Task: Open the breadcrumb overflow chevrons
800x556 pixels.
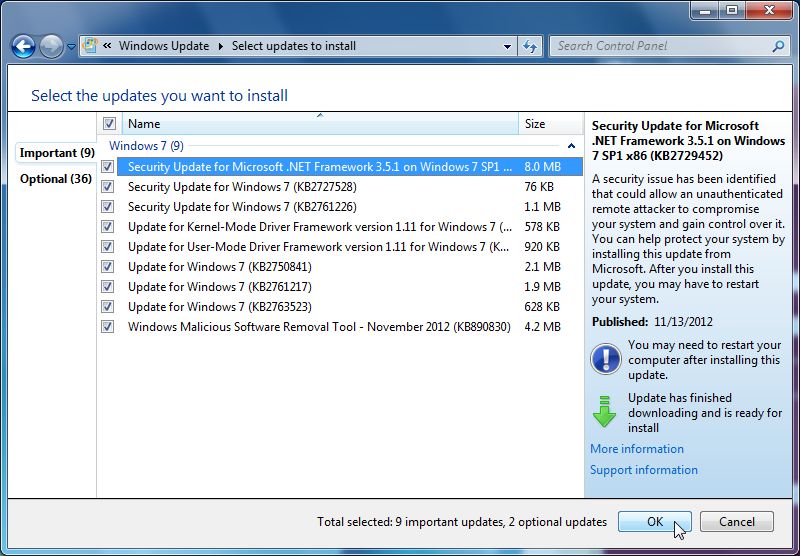Action: click(x=107, y=45)
